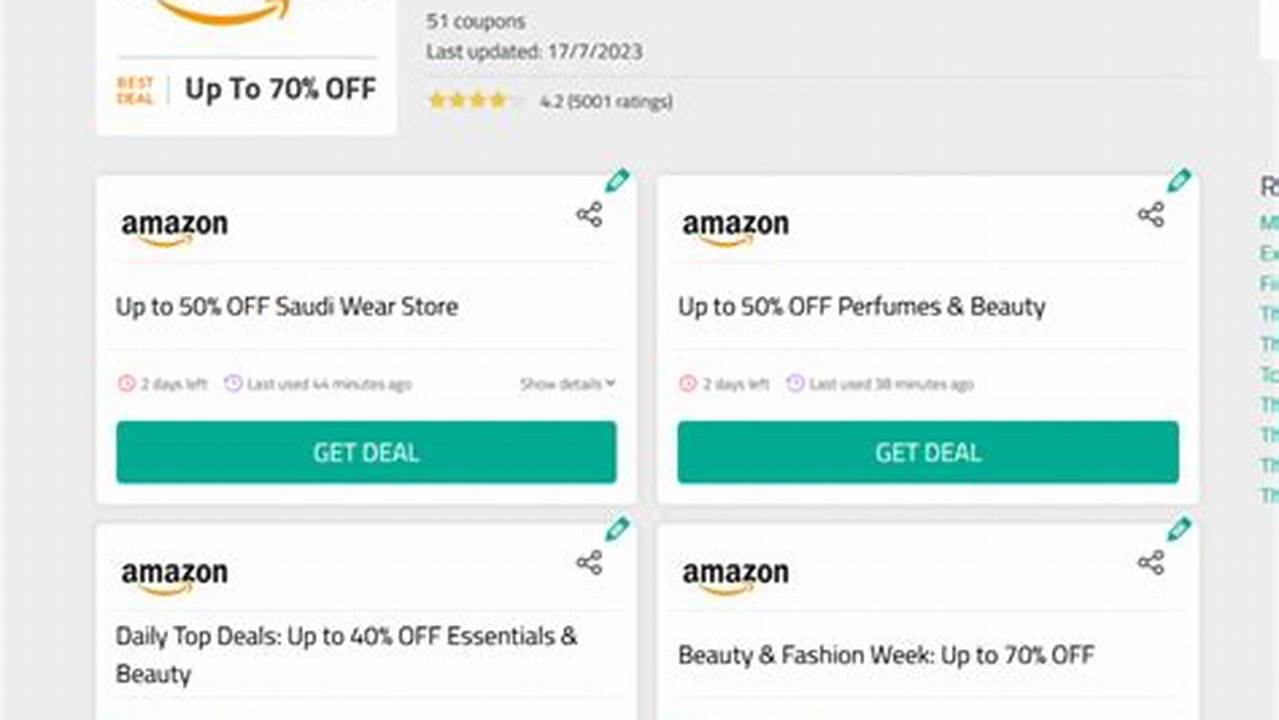This screenshot has width=1279, height=720.
Task: Click the share icon on Saudi Wear coupon
Action: point(590,213)
